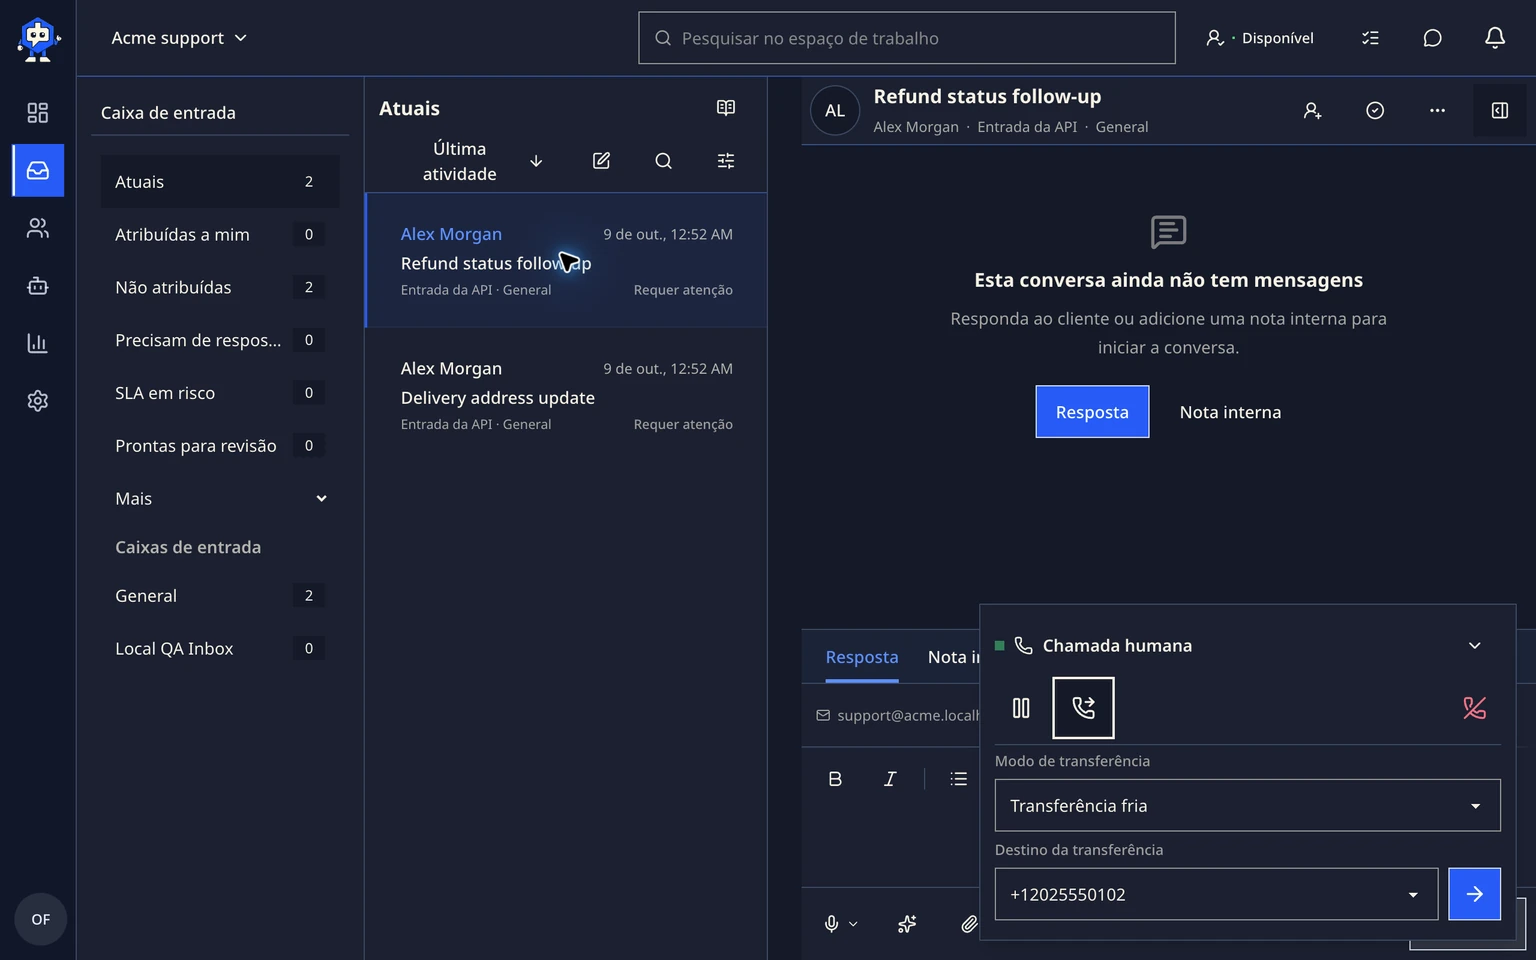Open the filter sliders icon in list toolbar
Screen dimensions: 1536x960
(726, 161)
